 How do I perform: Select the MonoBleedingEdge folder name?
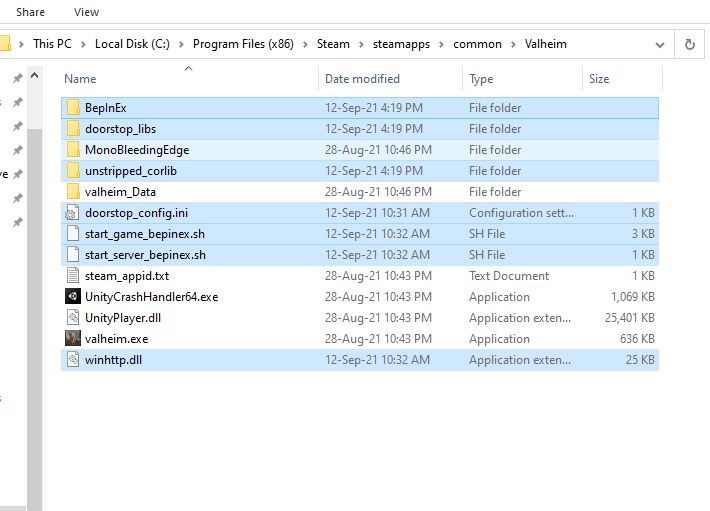point(137,150)
